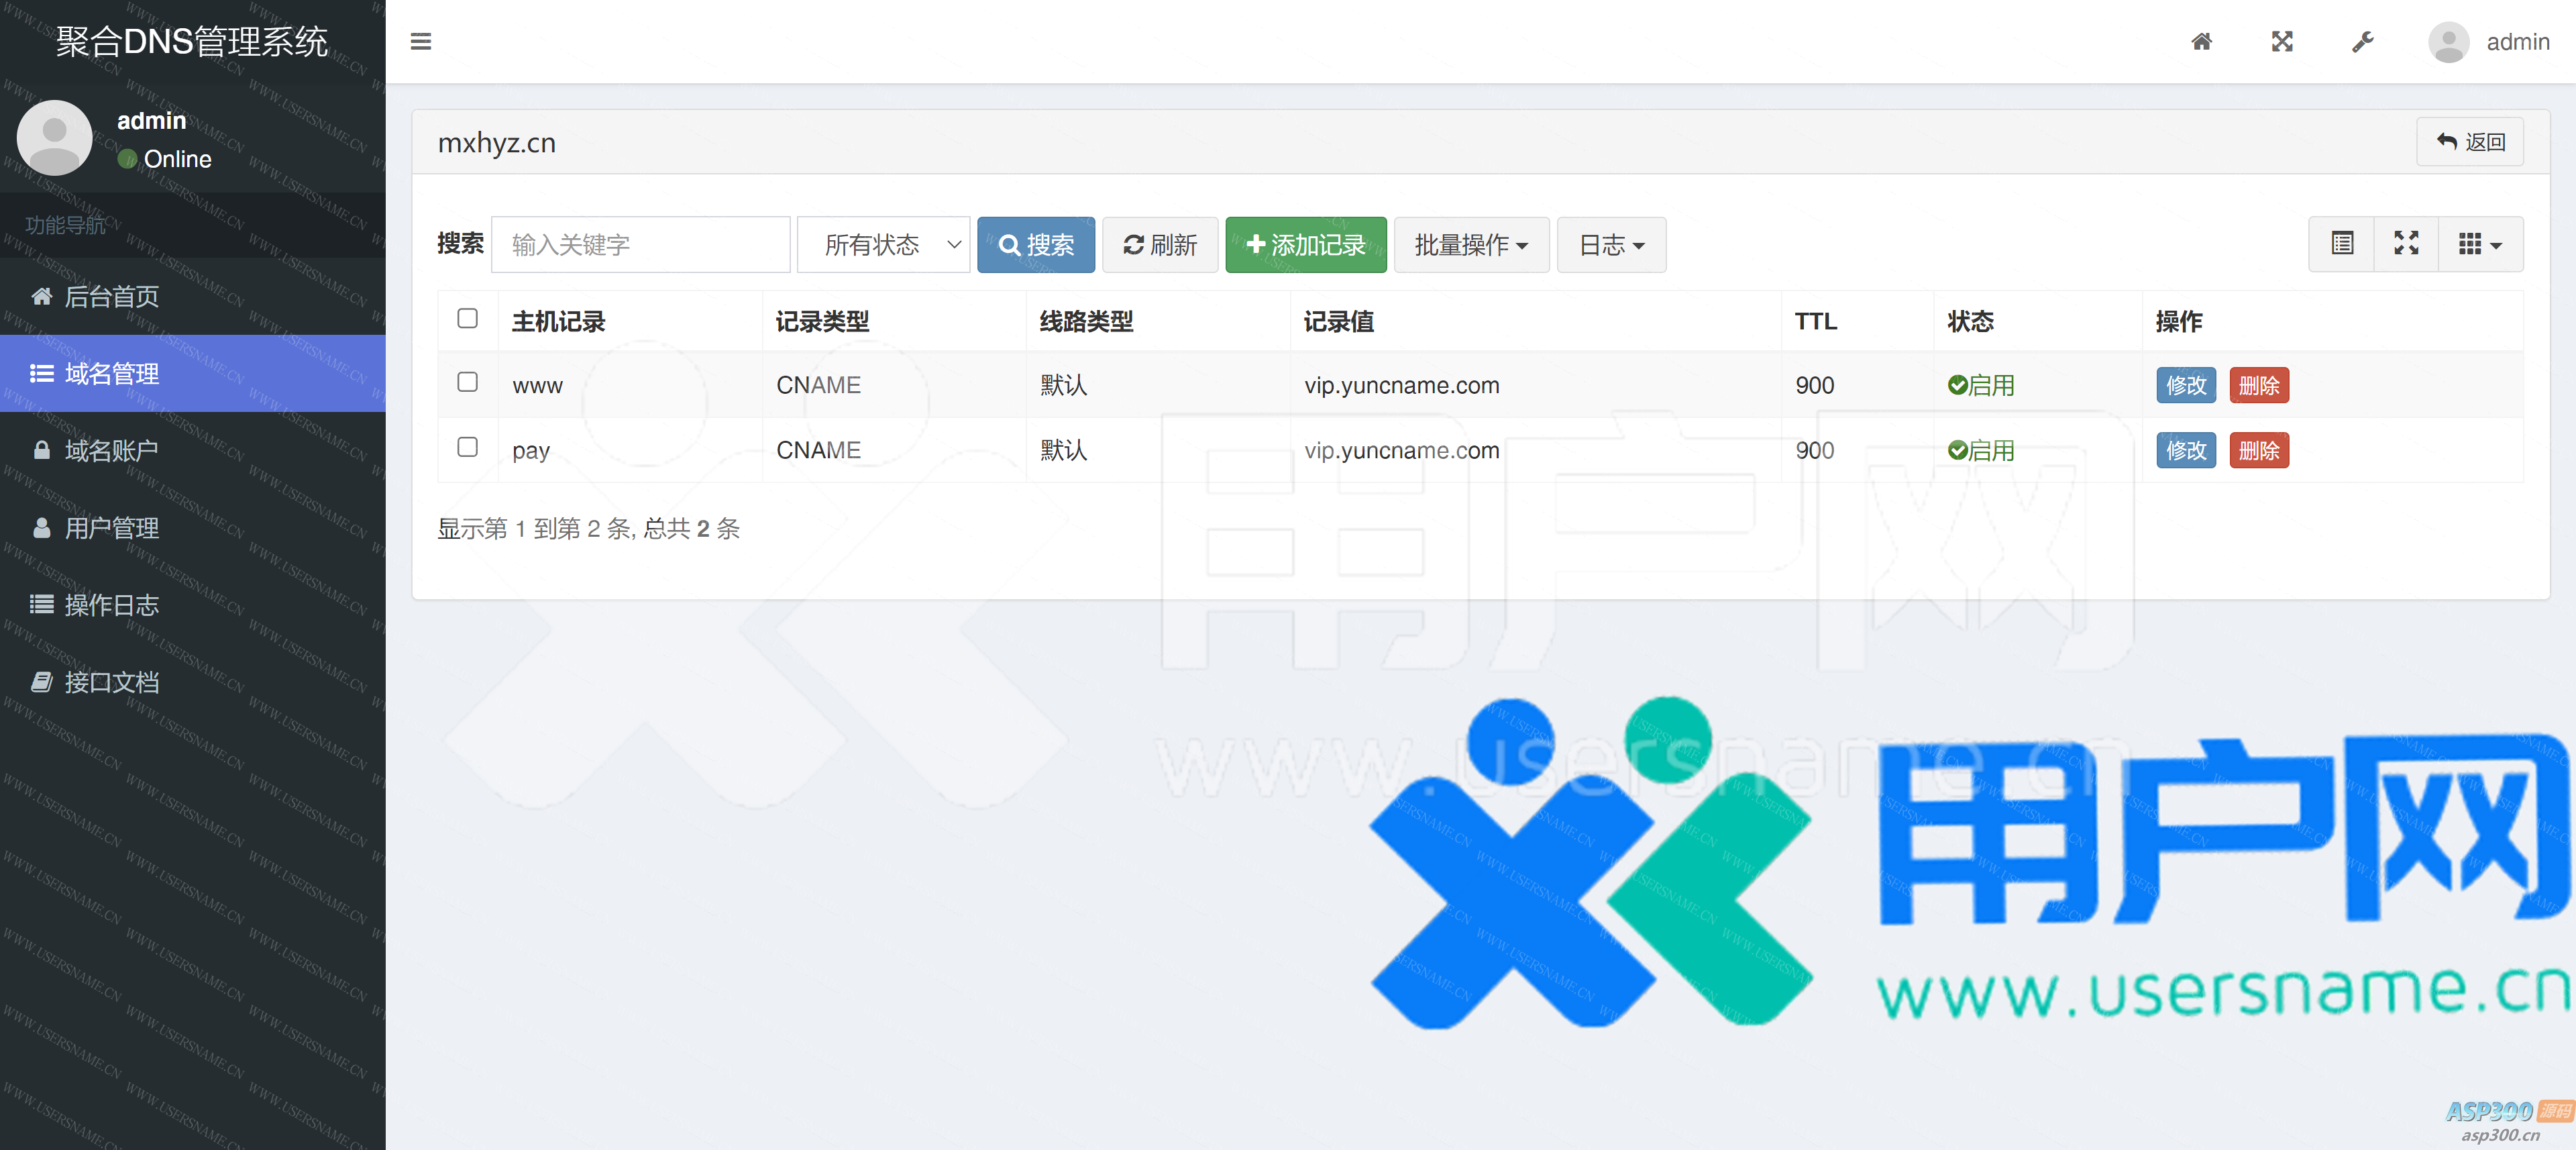Click the enabled status icon for www

(1957, 385)
